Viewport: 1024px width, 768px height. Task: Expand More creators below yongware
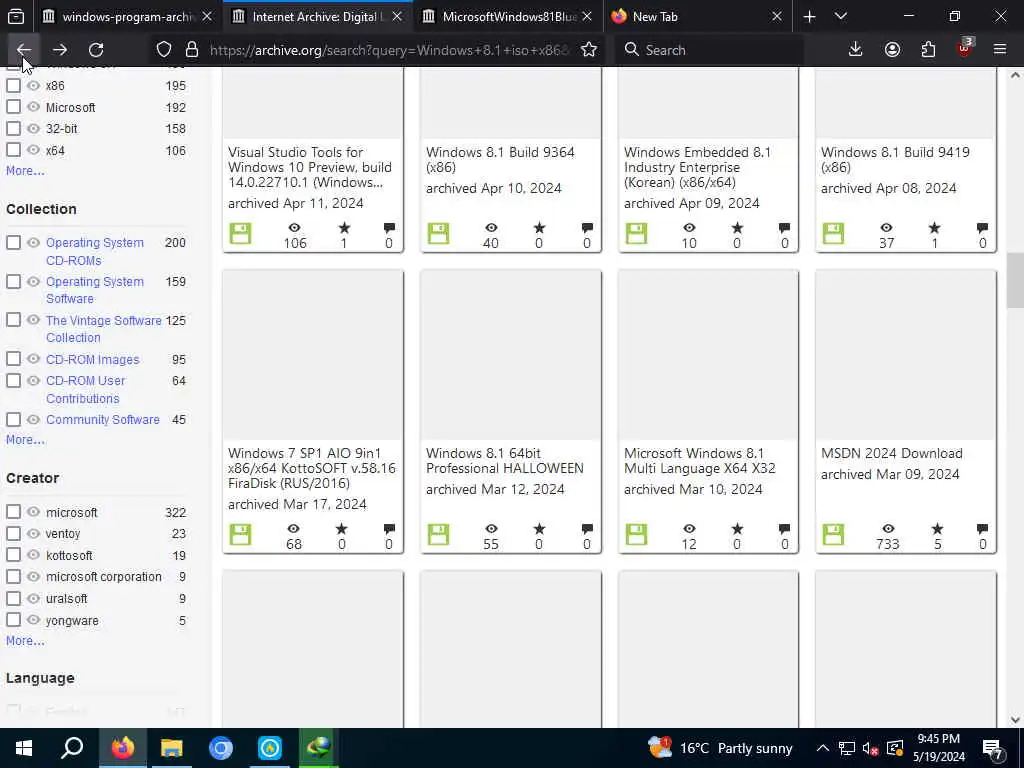(25, 641)
